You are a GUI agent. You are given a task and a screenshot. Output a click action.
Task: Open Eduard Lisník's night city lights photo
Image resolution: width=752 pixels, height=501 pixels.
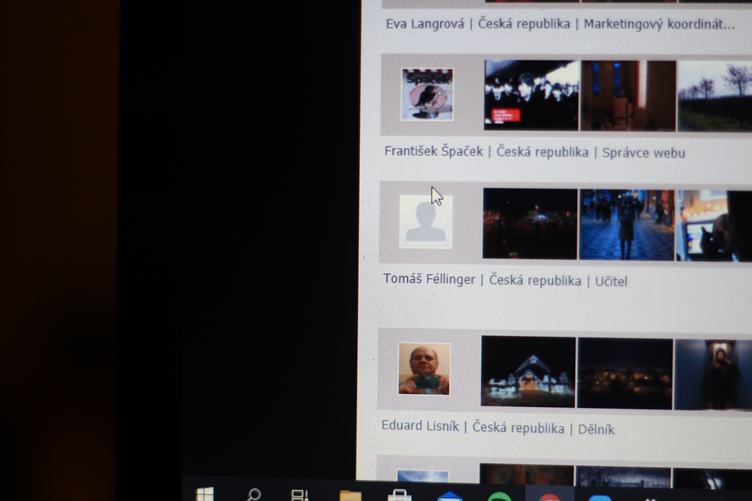[x=625, y=373]
